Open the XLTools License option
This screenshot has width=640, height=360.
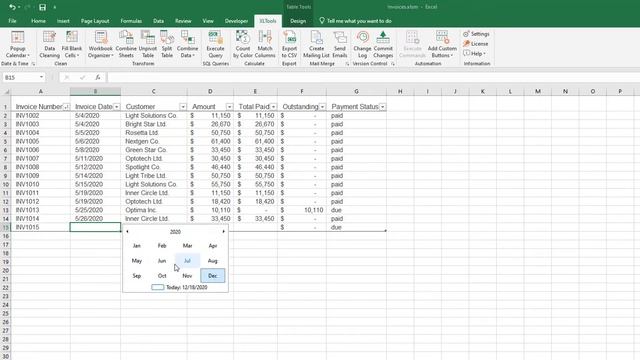476,44
